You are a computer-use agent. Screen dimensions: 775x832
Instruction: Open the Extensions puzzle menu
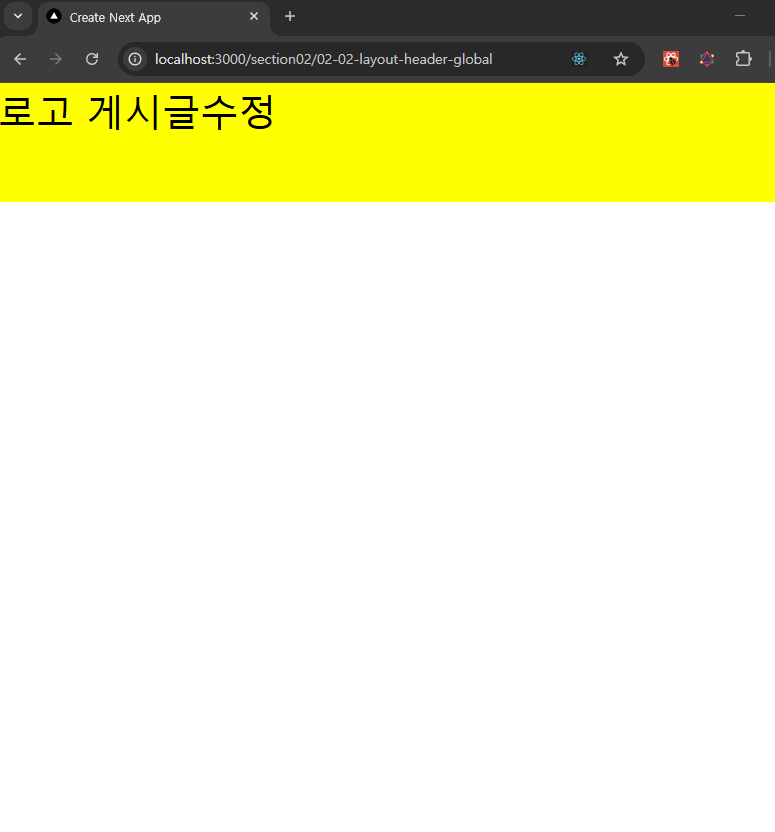point(743,59)
